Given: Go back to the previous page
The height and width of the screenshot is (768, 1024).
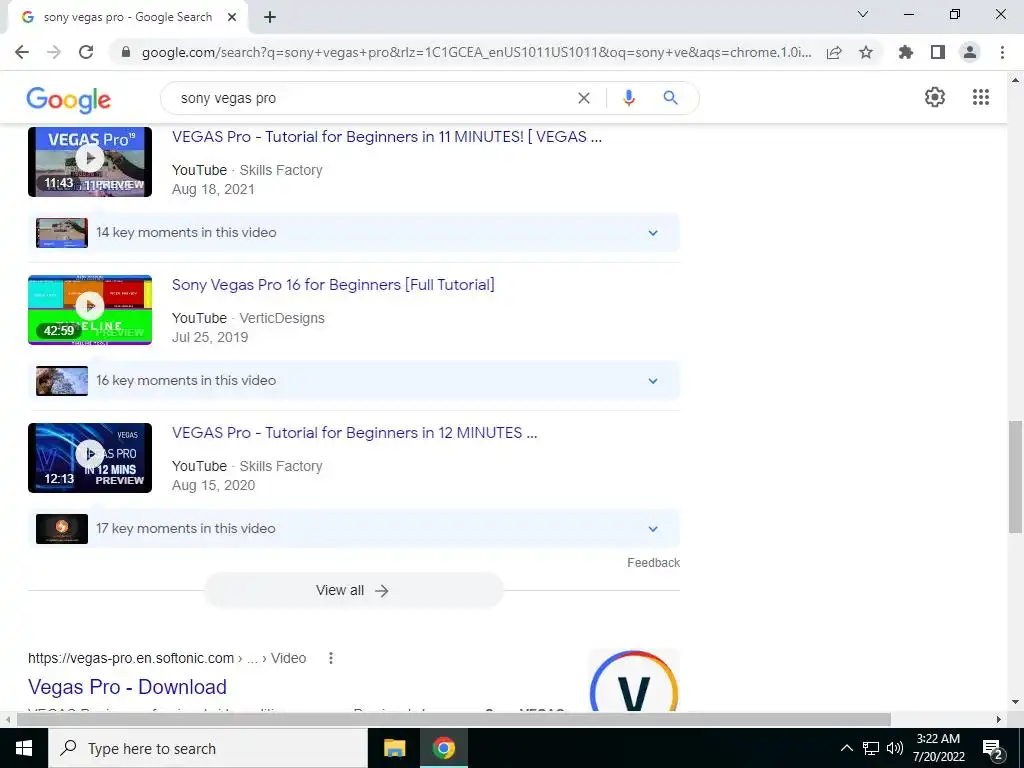Looking at the screenshot, I should coord(22,52).
